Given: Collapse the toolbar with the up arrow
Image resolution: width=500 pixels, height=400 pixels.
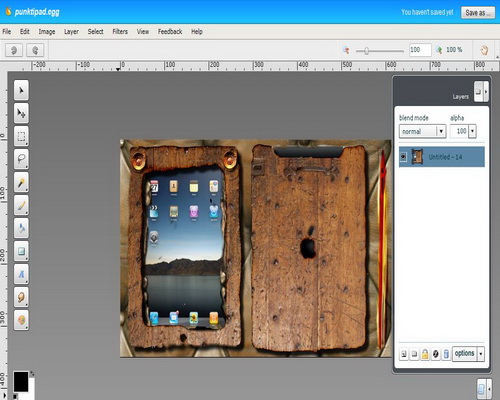Looking at the screenshot, I should [498, 57].
